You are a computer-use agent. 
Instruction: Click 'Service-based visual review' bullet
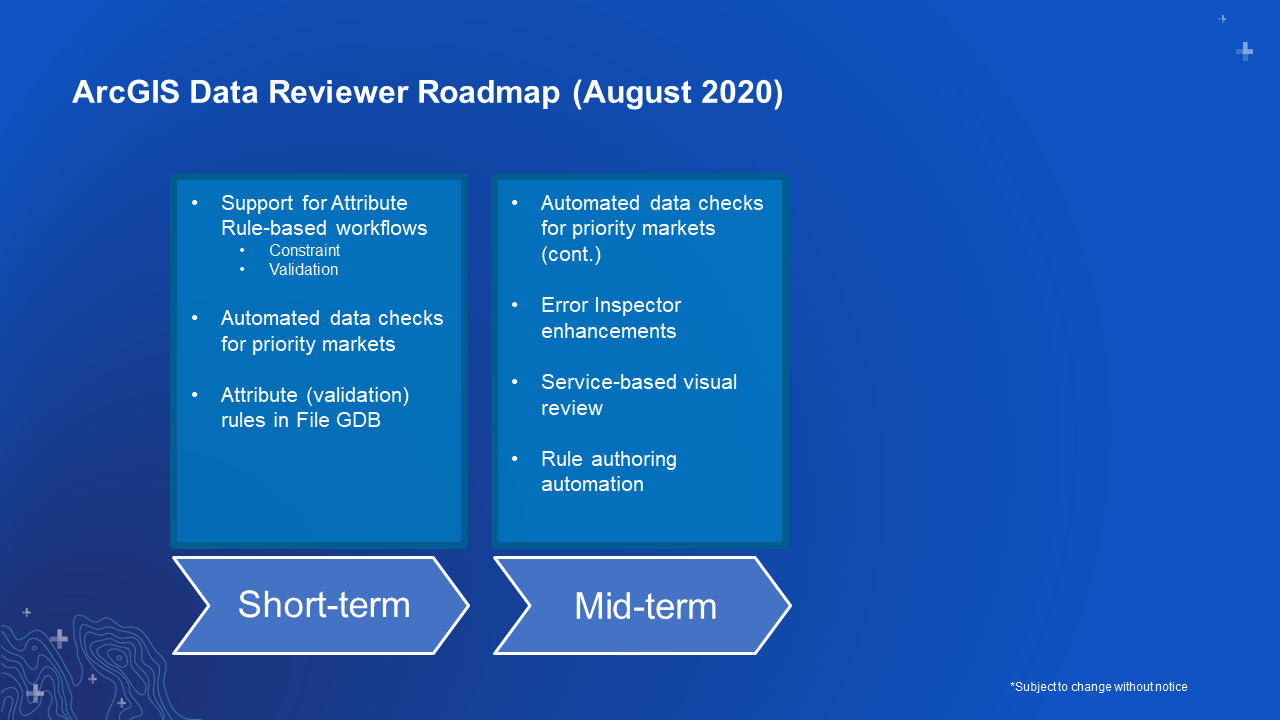[x=639, y=395]
